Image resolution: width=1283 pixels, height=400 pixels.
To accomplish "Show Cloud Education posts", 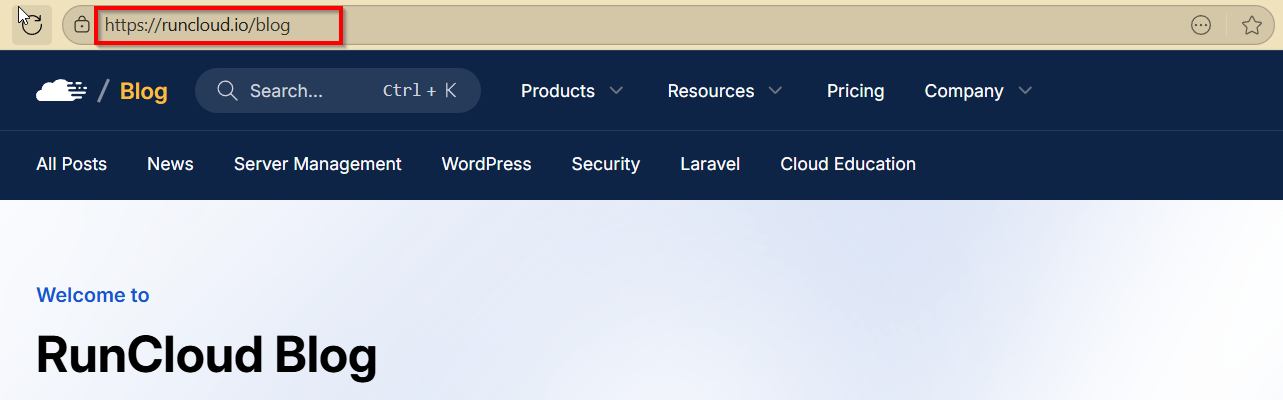I will click(x=847, y=164).
